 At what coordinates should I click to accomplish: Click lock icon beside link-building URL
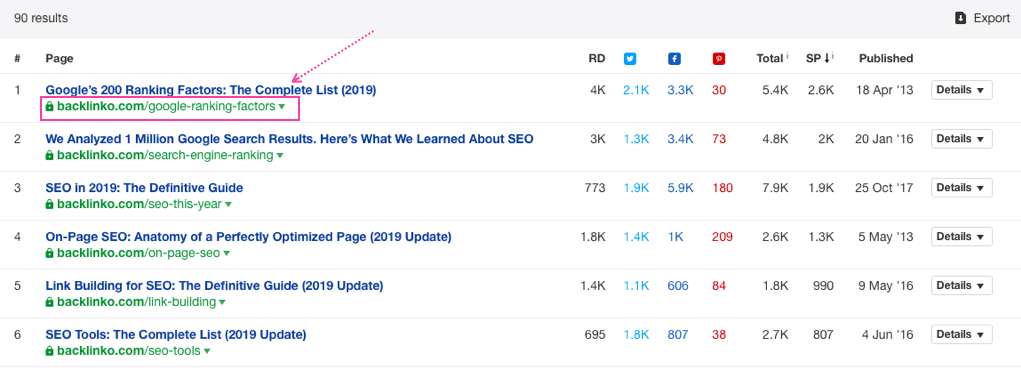click(x=49, y=302)
